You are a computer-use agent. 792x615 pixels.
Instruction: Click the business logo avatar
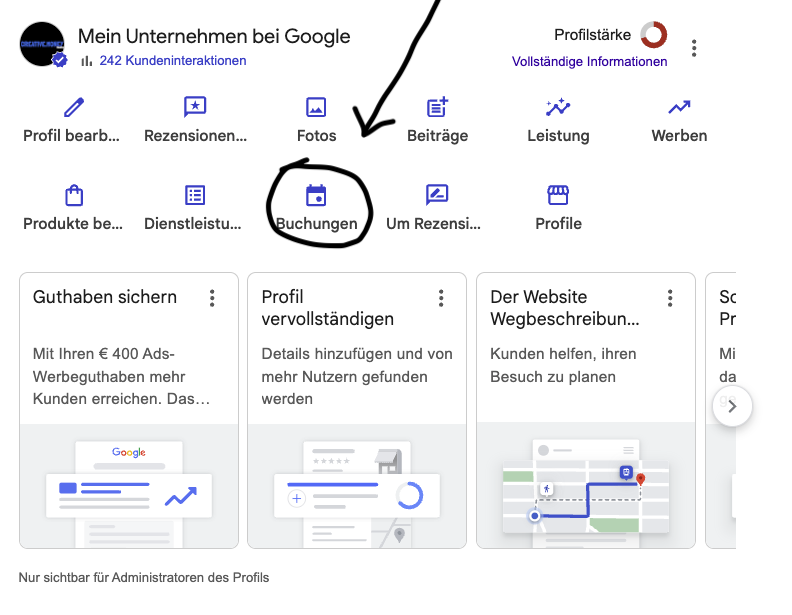coord(42,44)
